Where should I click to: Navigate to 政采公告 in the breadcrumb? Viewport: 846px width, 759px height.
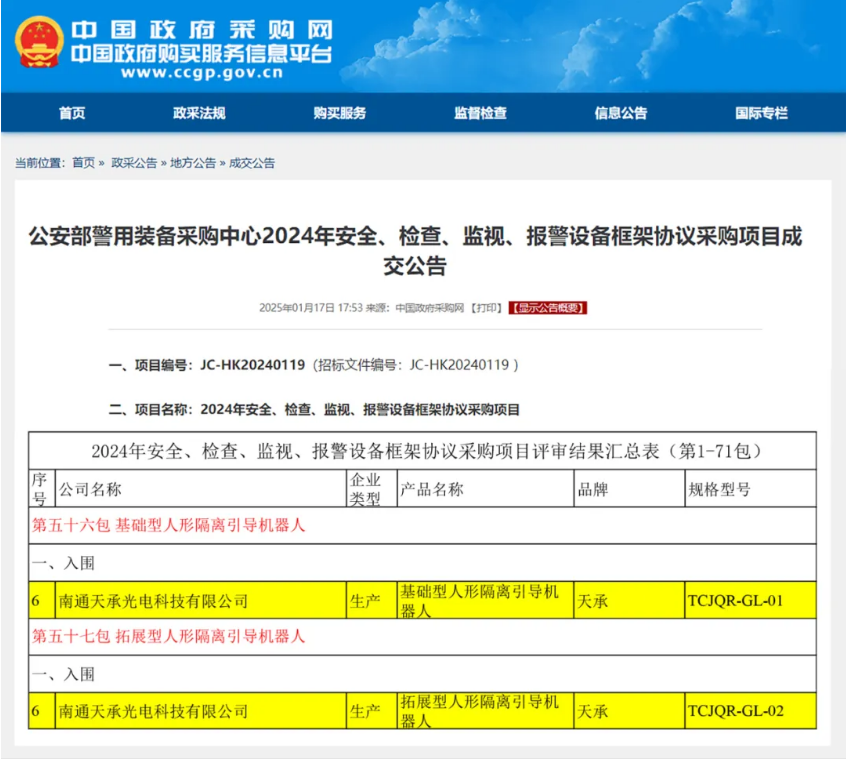[x=133, y=163]
